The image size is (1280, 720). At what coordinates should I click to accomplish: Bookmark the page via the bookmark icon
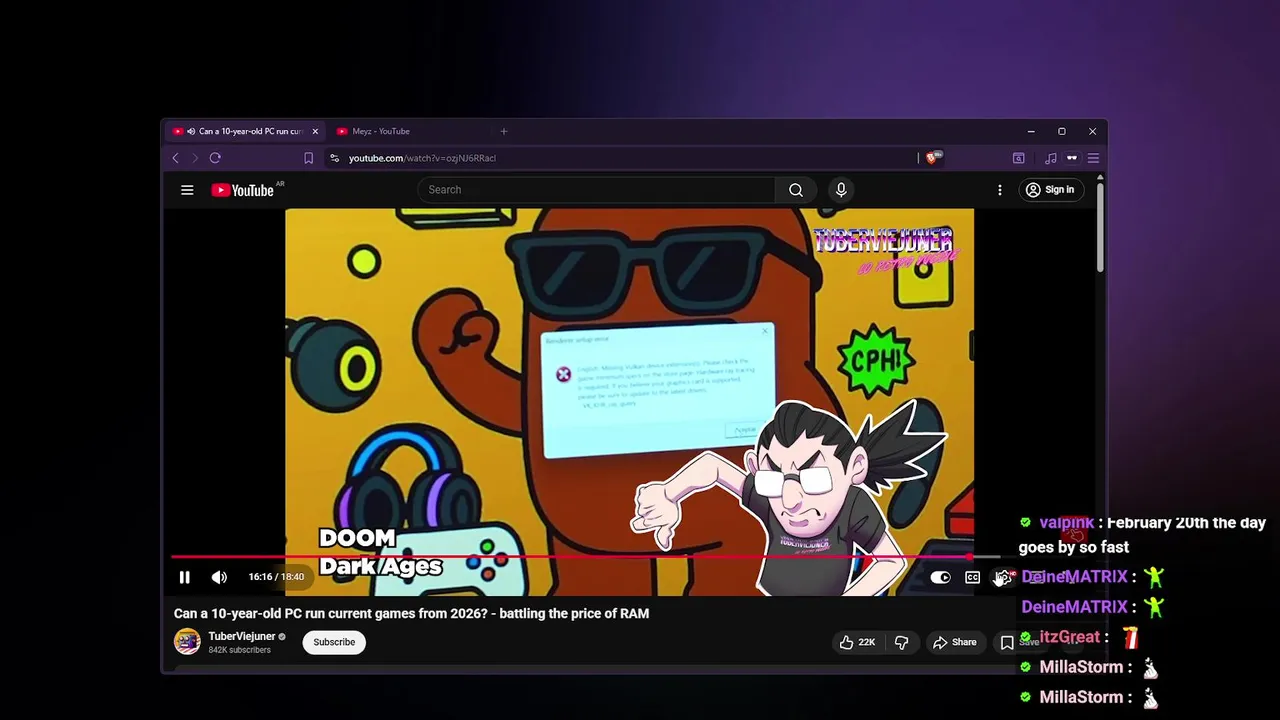(309, 158)
